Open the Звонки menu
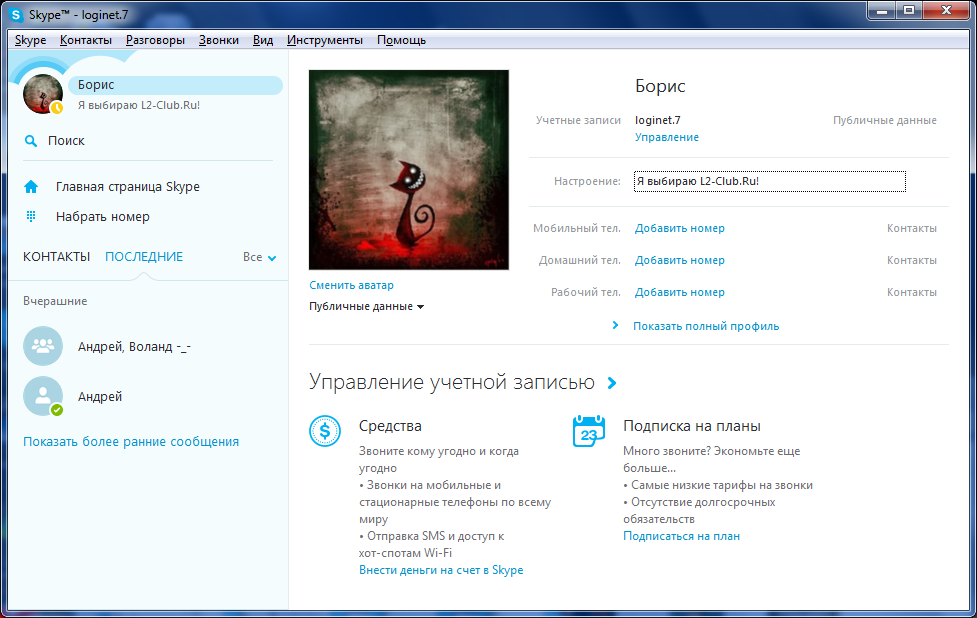 (x=219, y=40)
